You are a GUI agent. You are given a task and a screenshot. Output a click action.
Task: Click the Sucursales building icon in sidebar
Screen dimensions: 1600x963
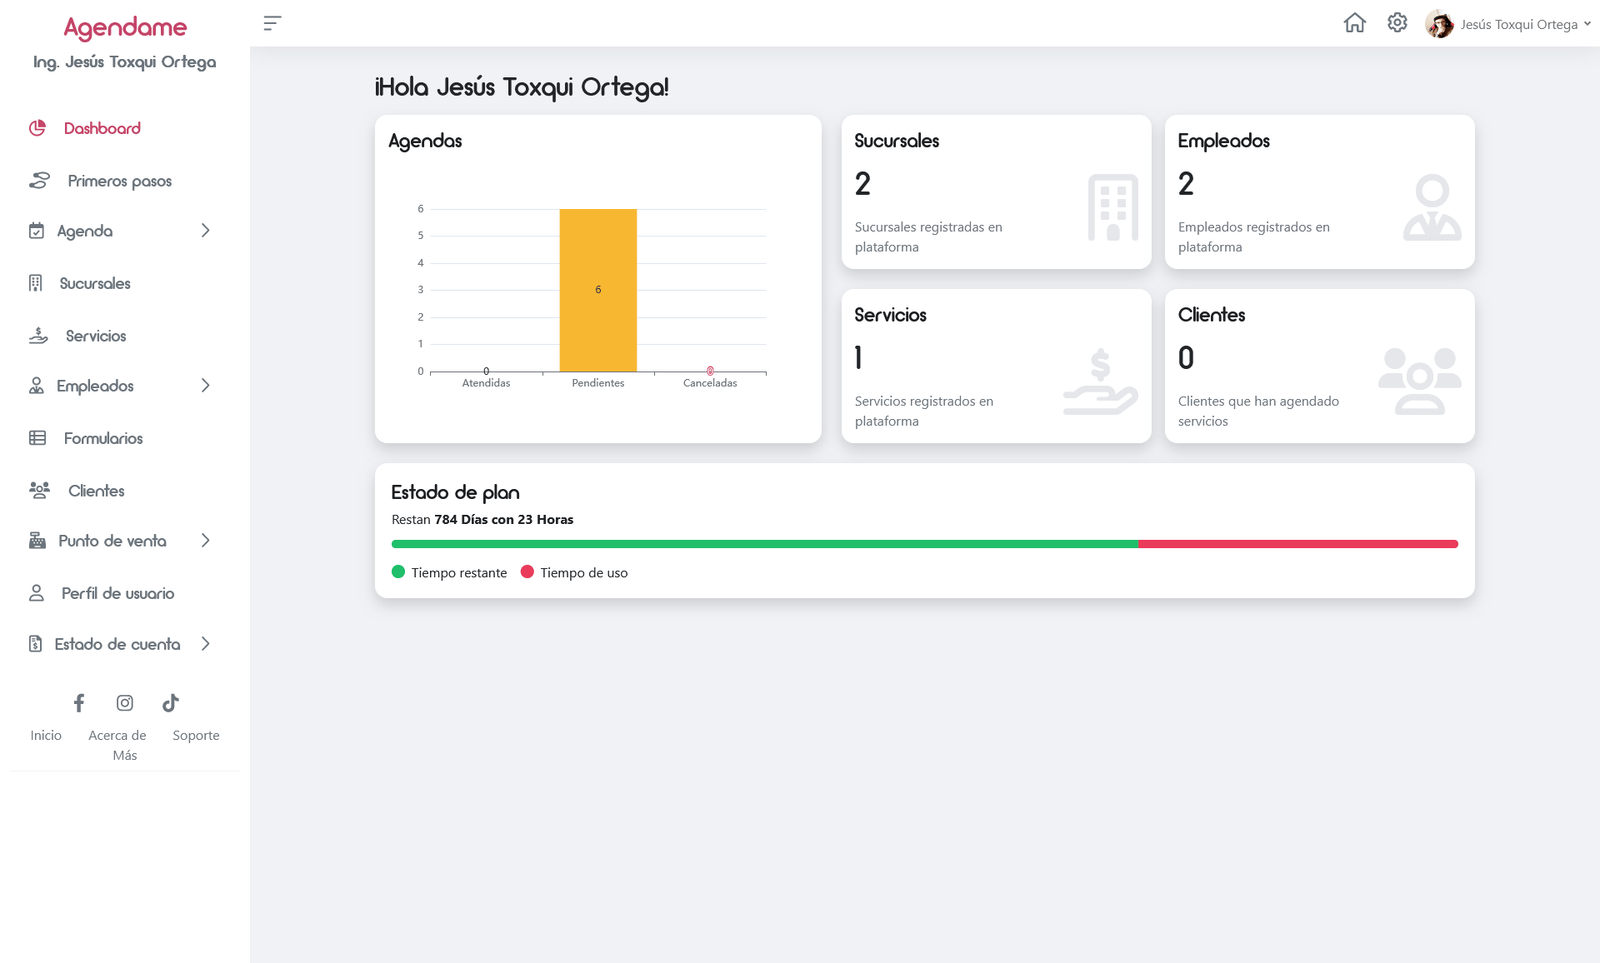[36, 283]
